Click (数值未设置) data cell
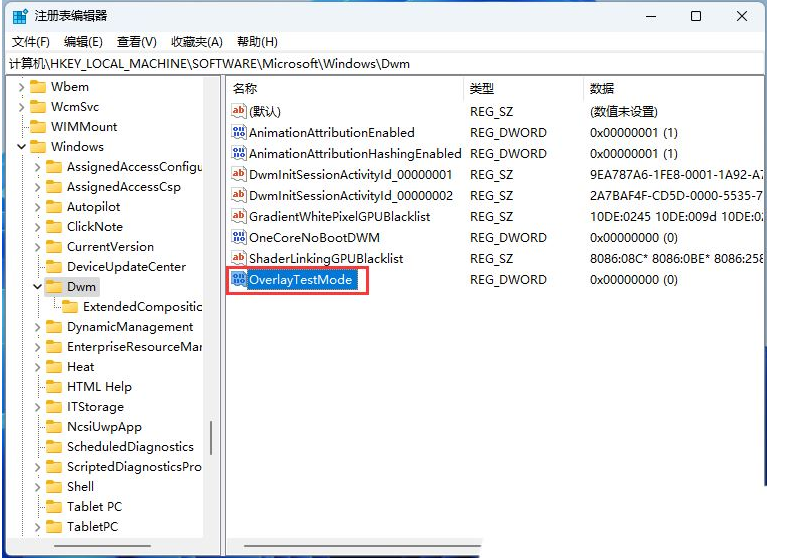The width and height of the screenshot is (799, 558). click(624, 112)
